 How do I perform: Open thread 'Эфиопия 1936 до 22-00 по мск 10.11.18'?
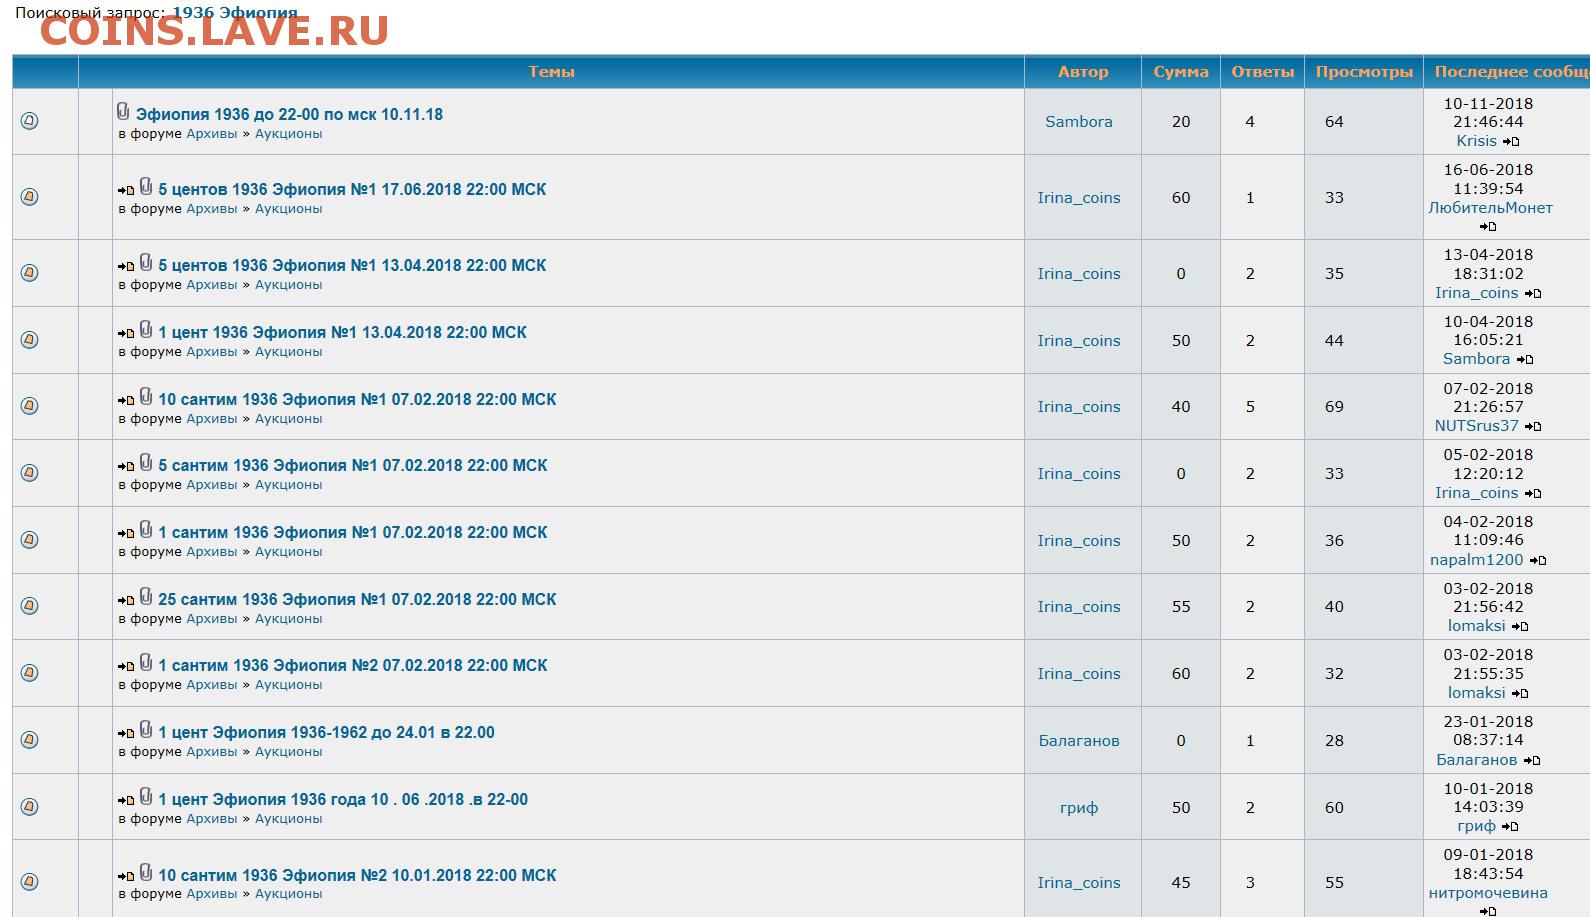click(289, 115)
